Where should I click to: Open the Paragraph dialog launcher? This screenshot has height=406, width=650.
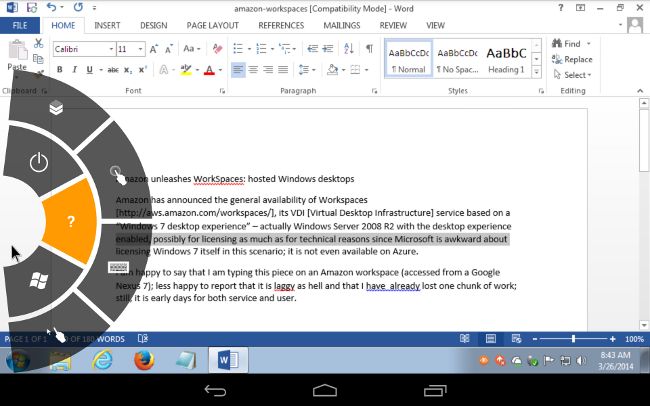pyautogui.click(x=374, y=91)
